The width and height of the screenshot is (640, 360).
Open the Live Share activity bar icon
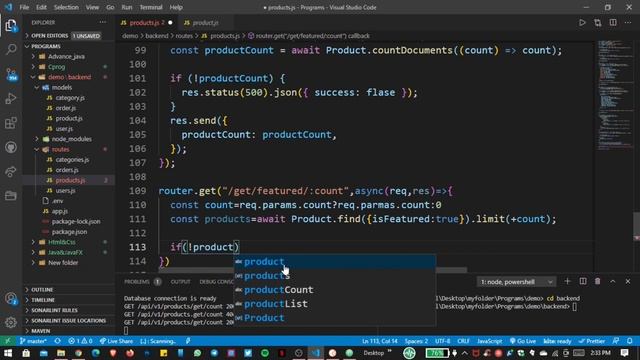coord(11,171)
